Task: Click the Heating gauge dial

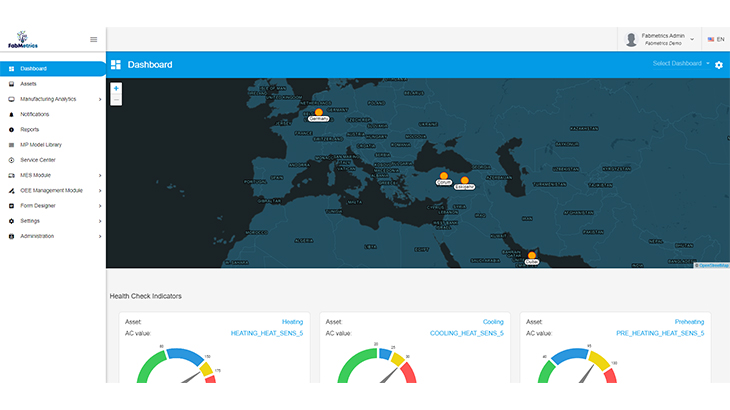Action: (x=177, y=366)
